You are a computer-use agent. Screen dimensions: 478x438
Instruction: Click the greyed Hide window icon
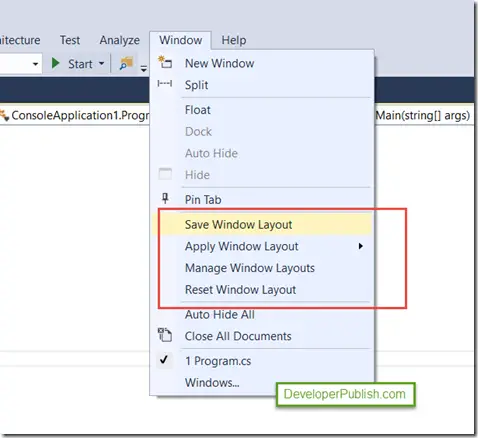165,174
